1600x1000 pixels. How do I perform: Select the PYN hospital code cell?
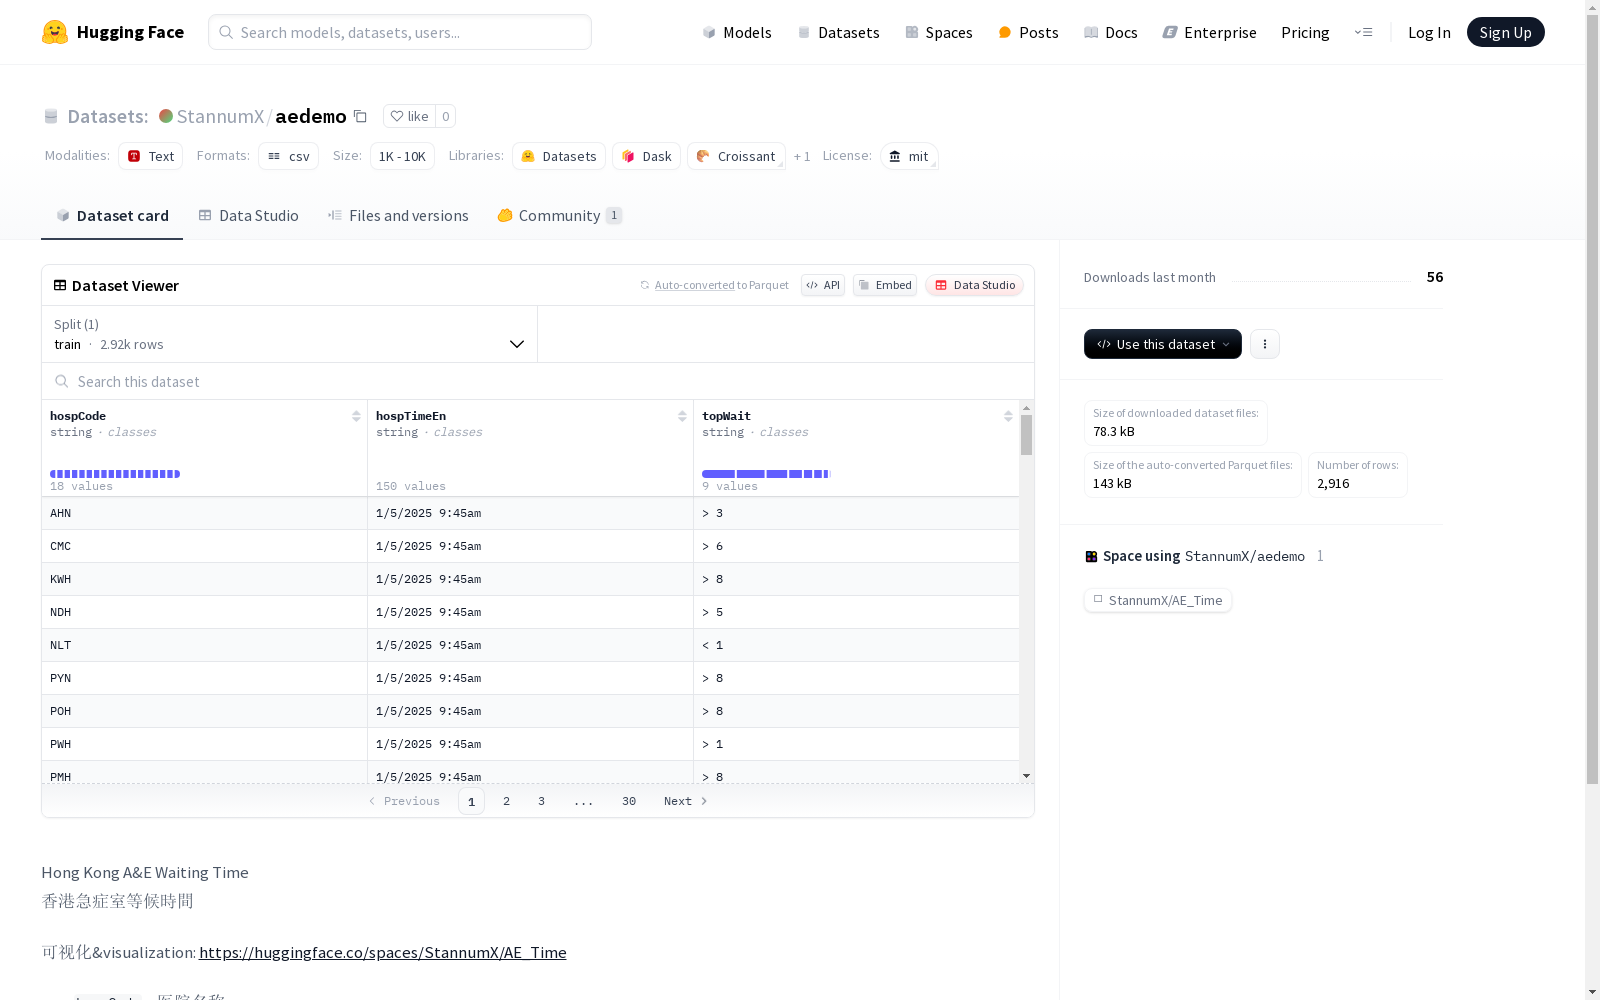click(x=204, y=678)
